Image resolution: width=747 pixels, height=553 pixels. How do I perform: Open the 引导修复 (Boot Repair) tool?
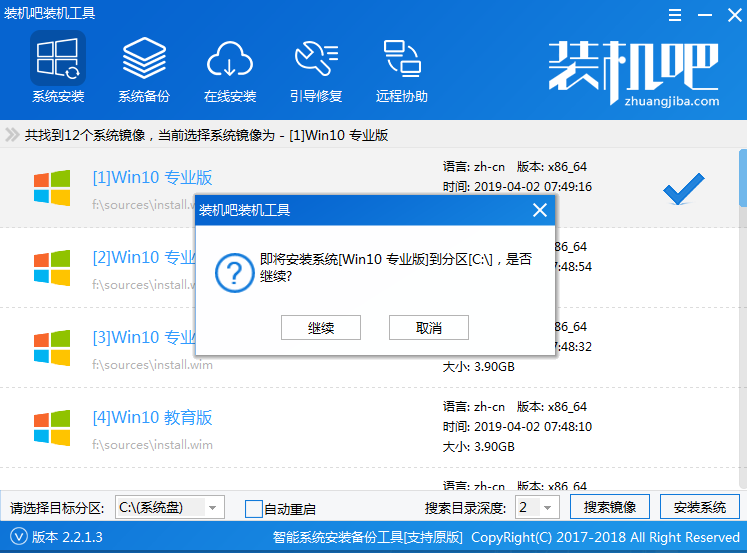coord(316,68)
